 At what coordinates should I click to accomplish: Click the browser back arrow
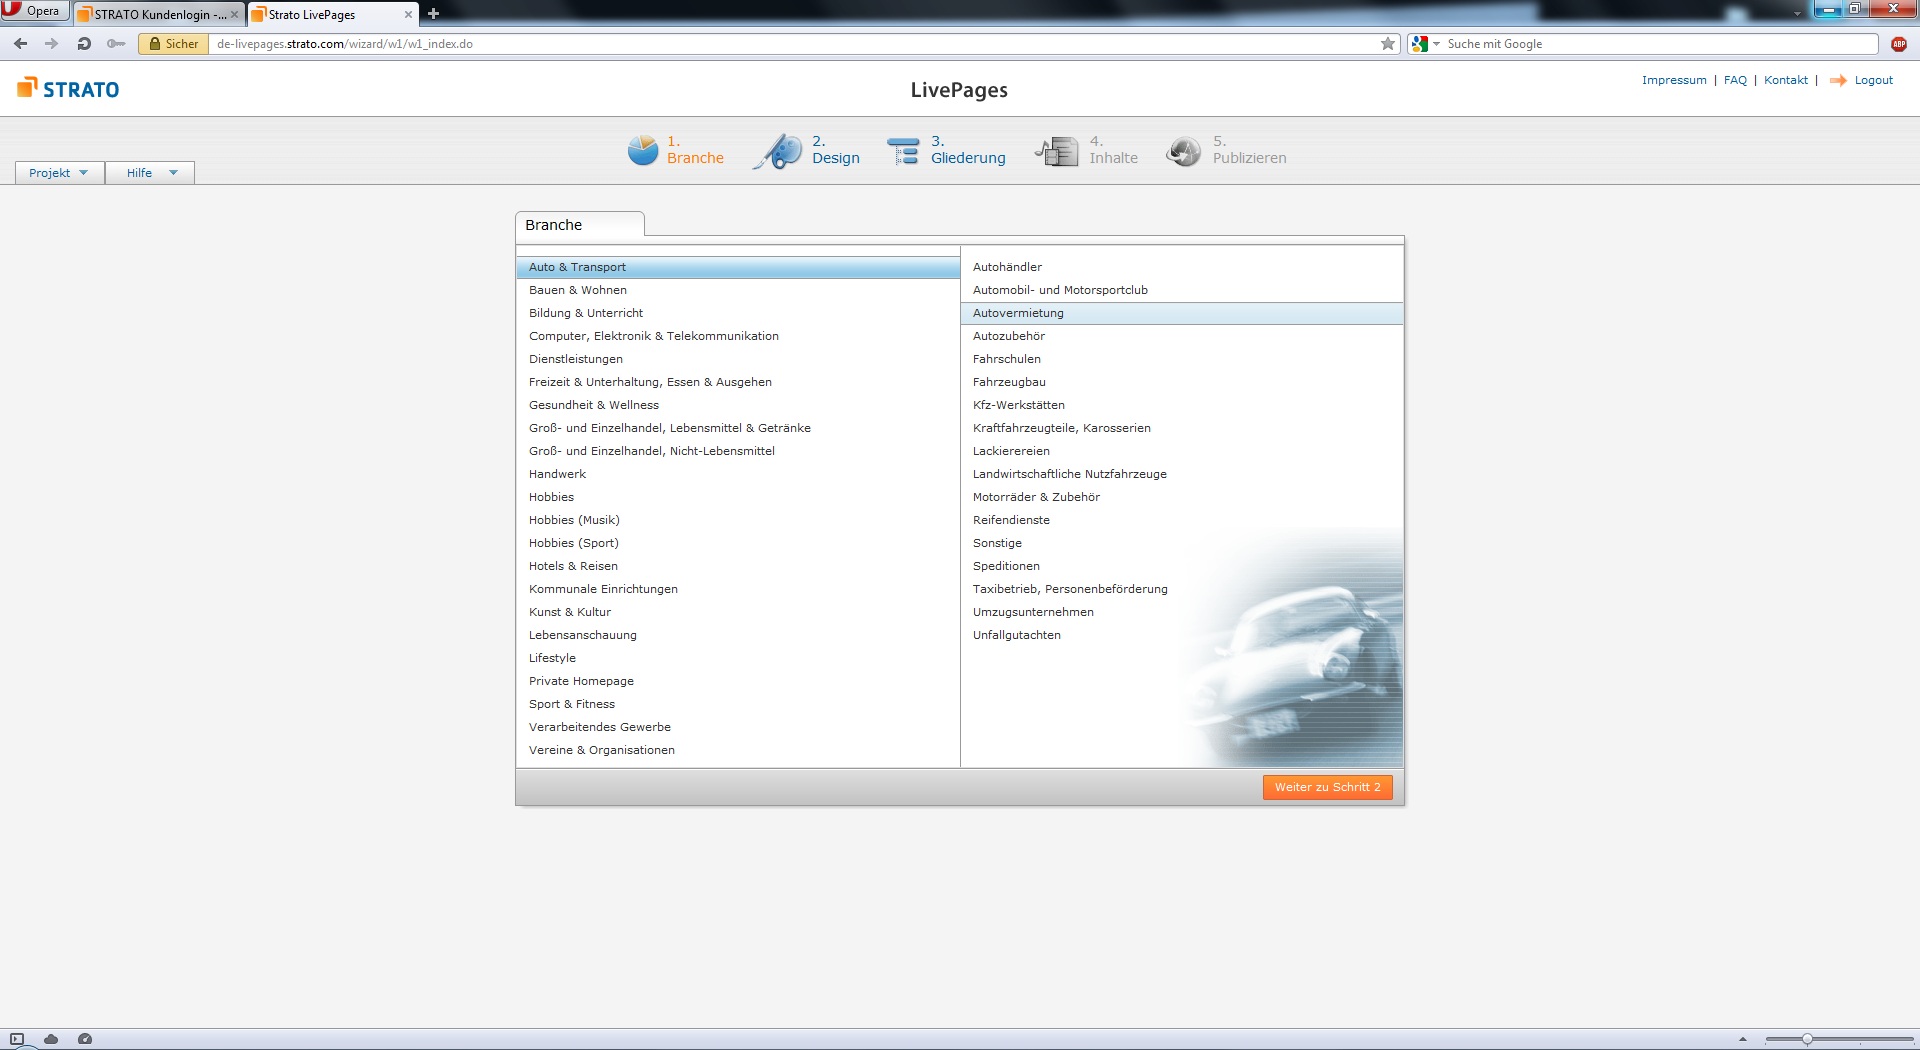coord(20,44)
